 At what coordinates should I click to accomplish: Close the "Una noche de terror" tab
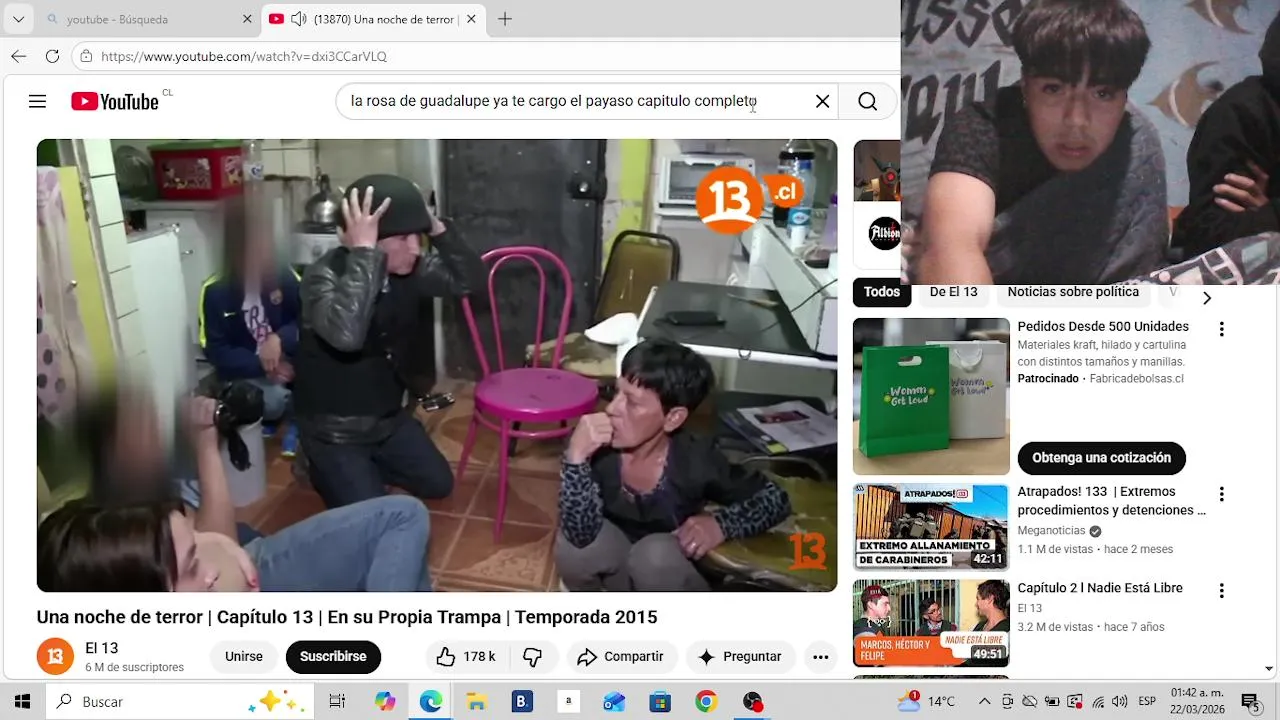pyautogui.click(x=472, y=19)
